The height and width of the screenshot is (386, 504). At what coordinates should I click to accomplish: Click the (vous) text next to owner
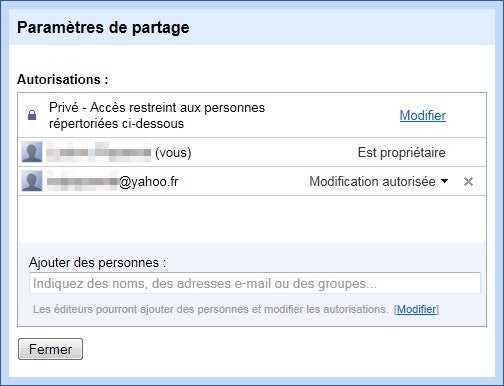point(173,153)
